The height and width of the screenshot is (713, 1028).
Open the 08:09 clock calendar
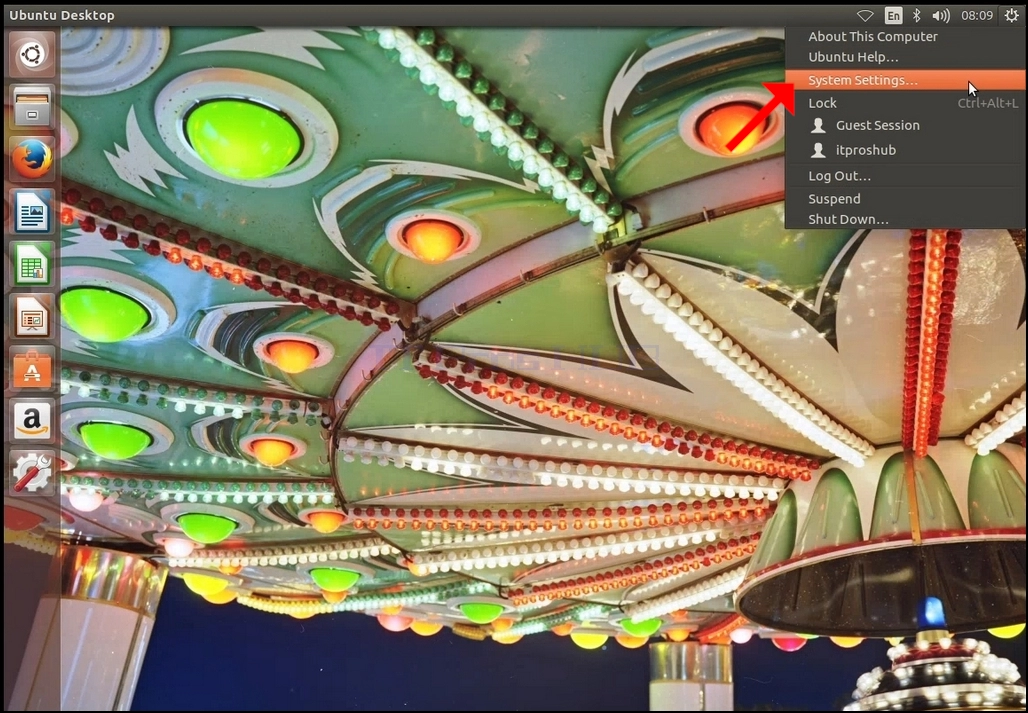tap(977, 15)
